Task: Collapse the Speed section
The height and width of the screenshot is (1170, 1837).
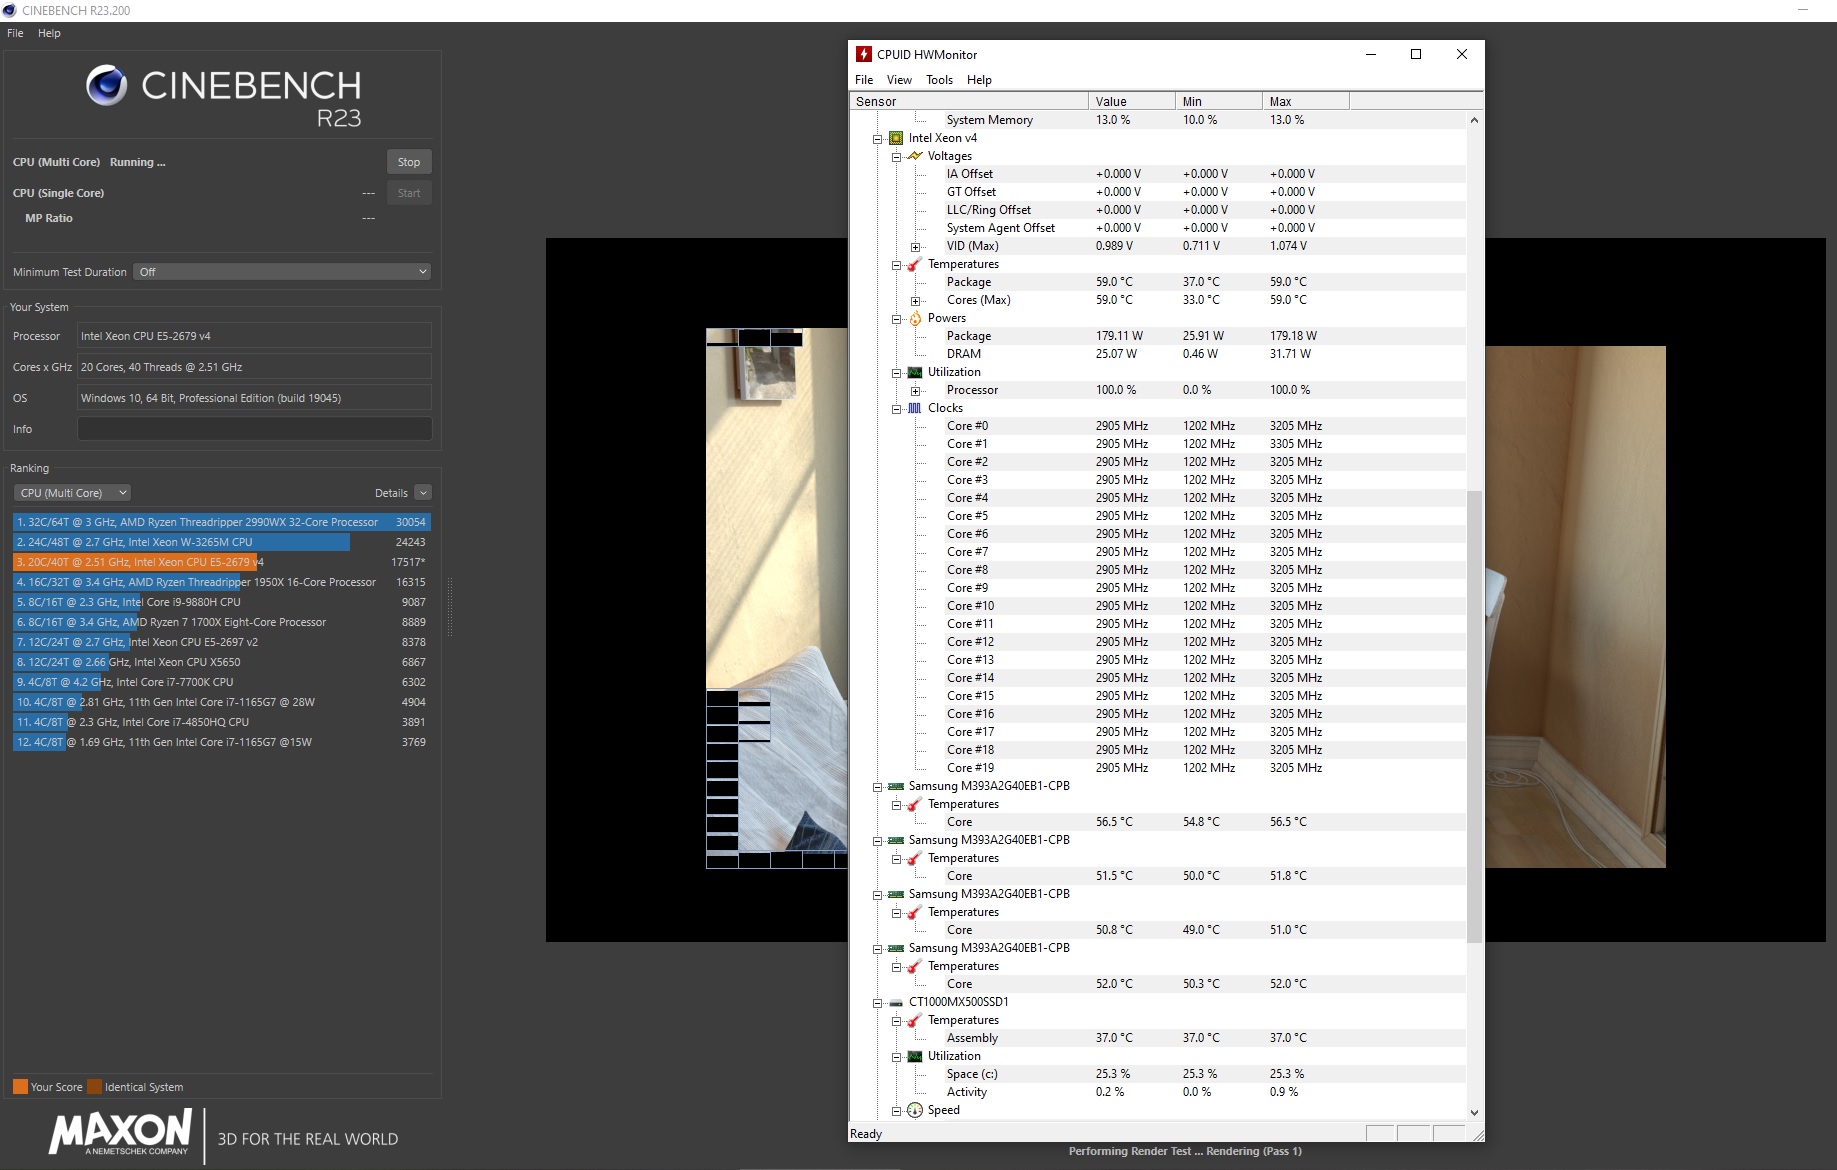Action: pyautogui.click(x=896, y=1111)
